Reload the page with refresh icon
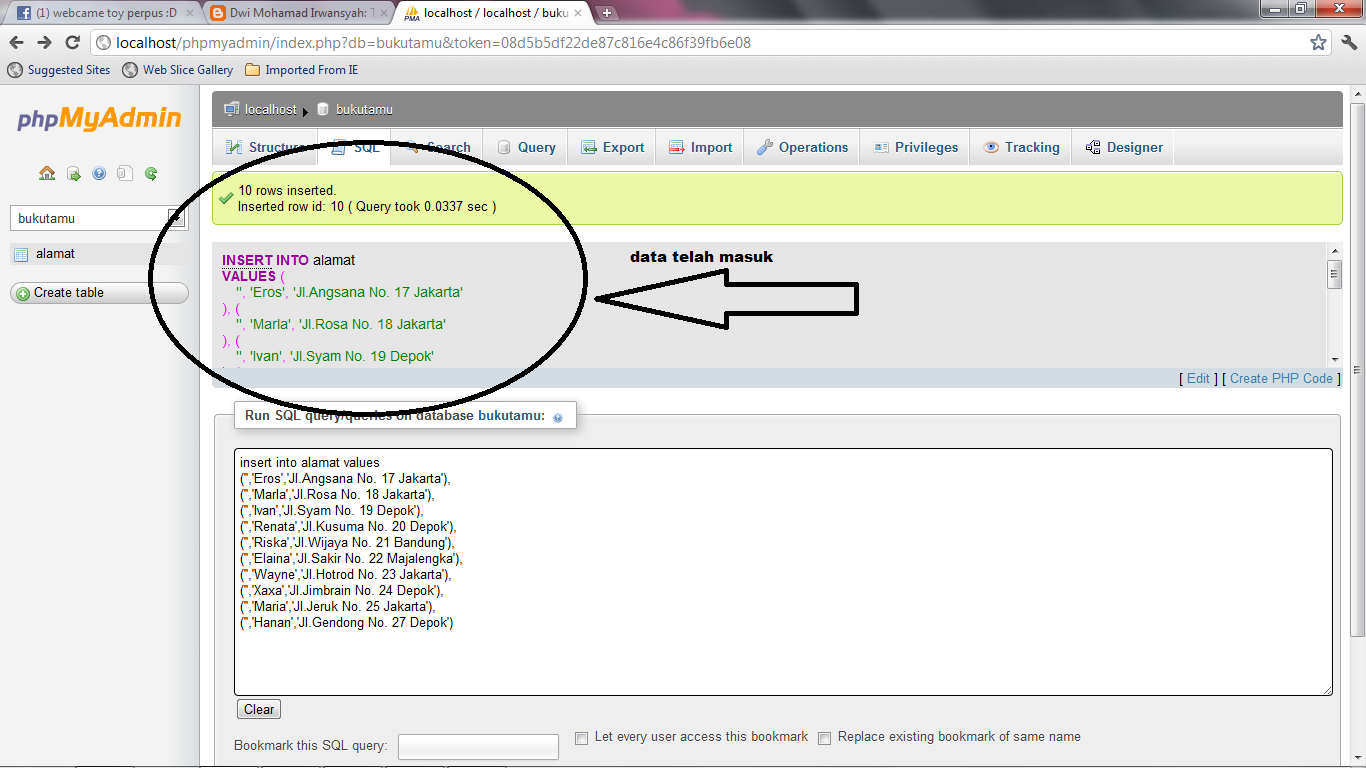This screenshot has height=768, width=1366. 72,42
